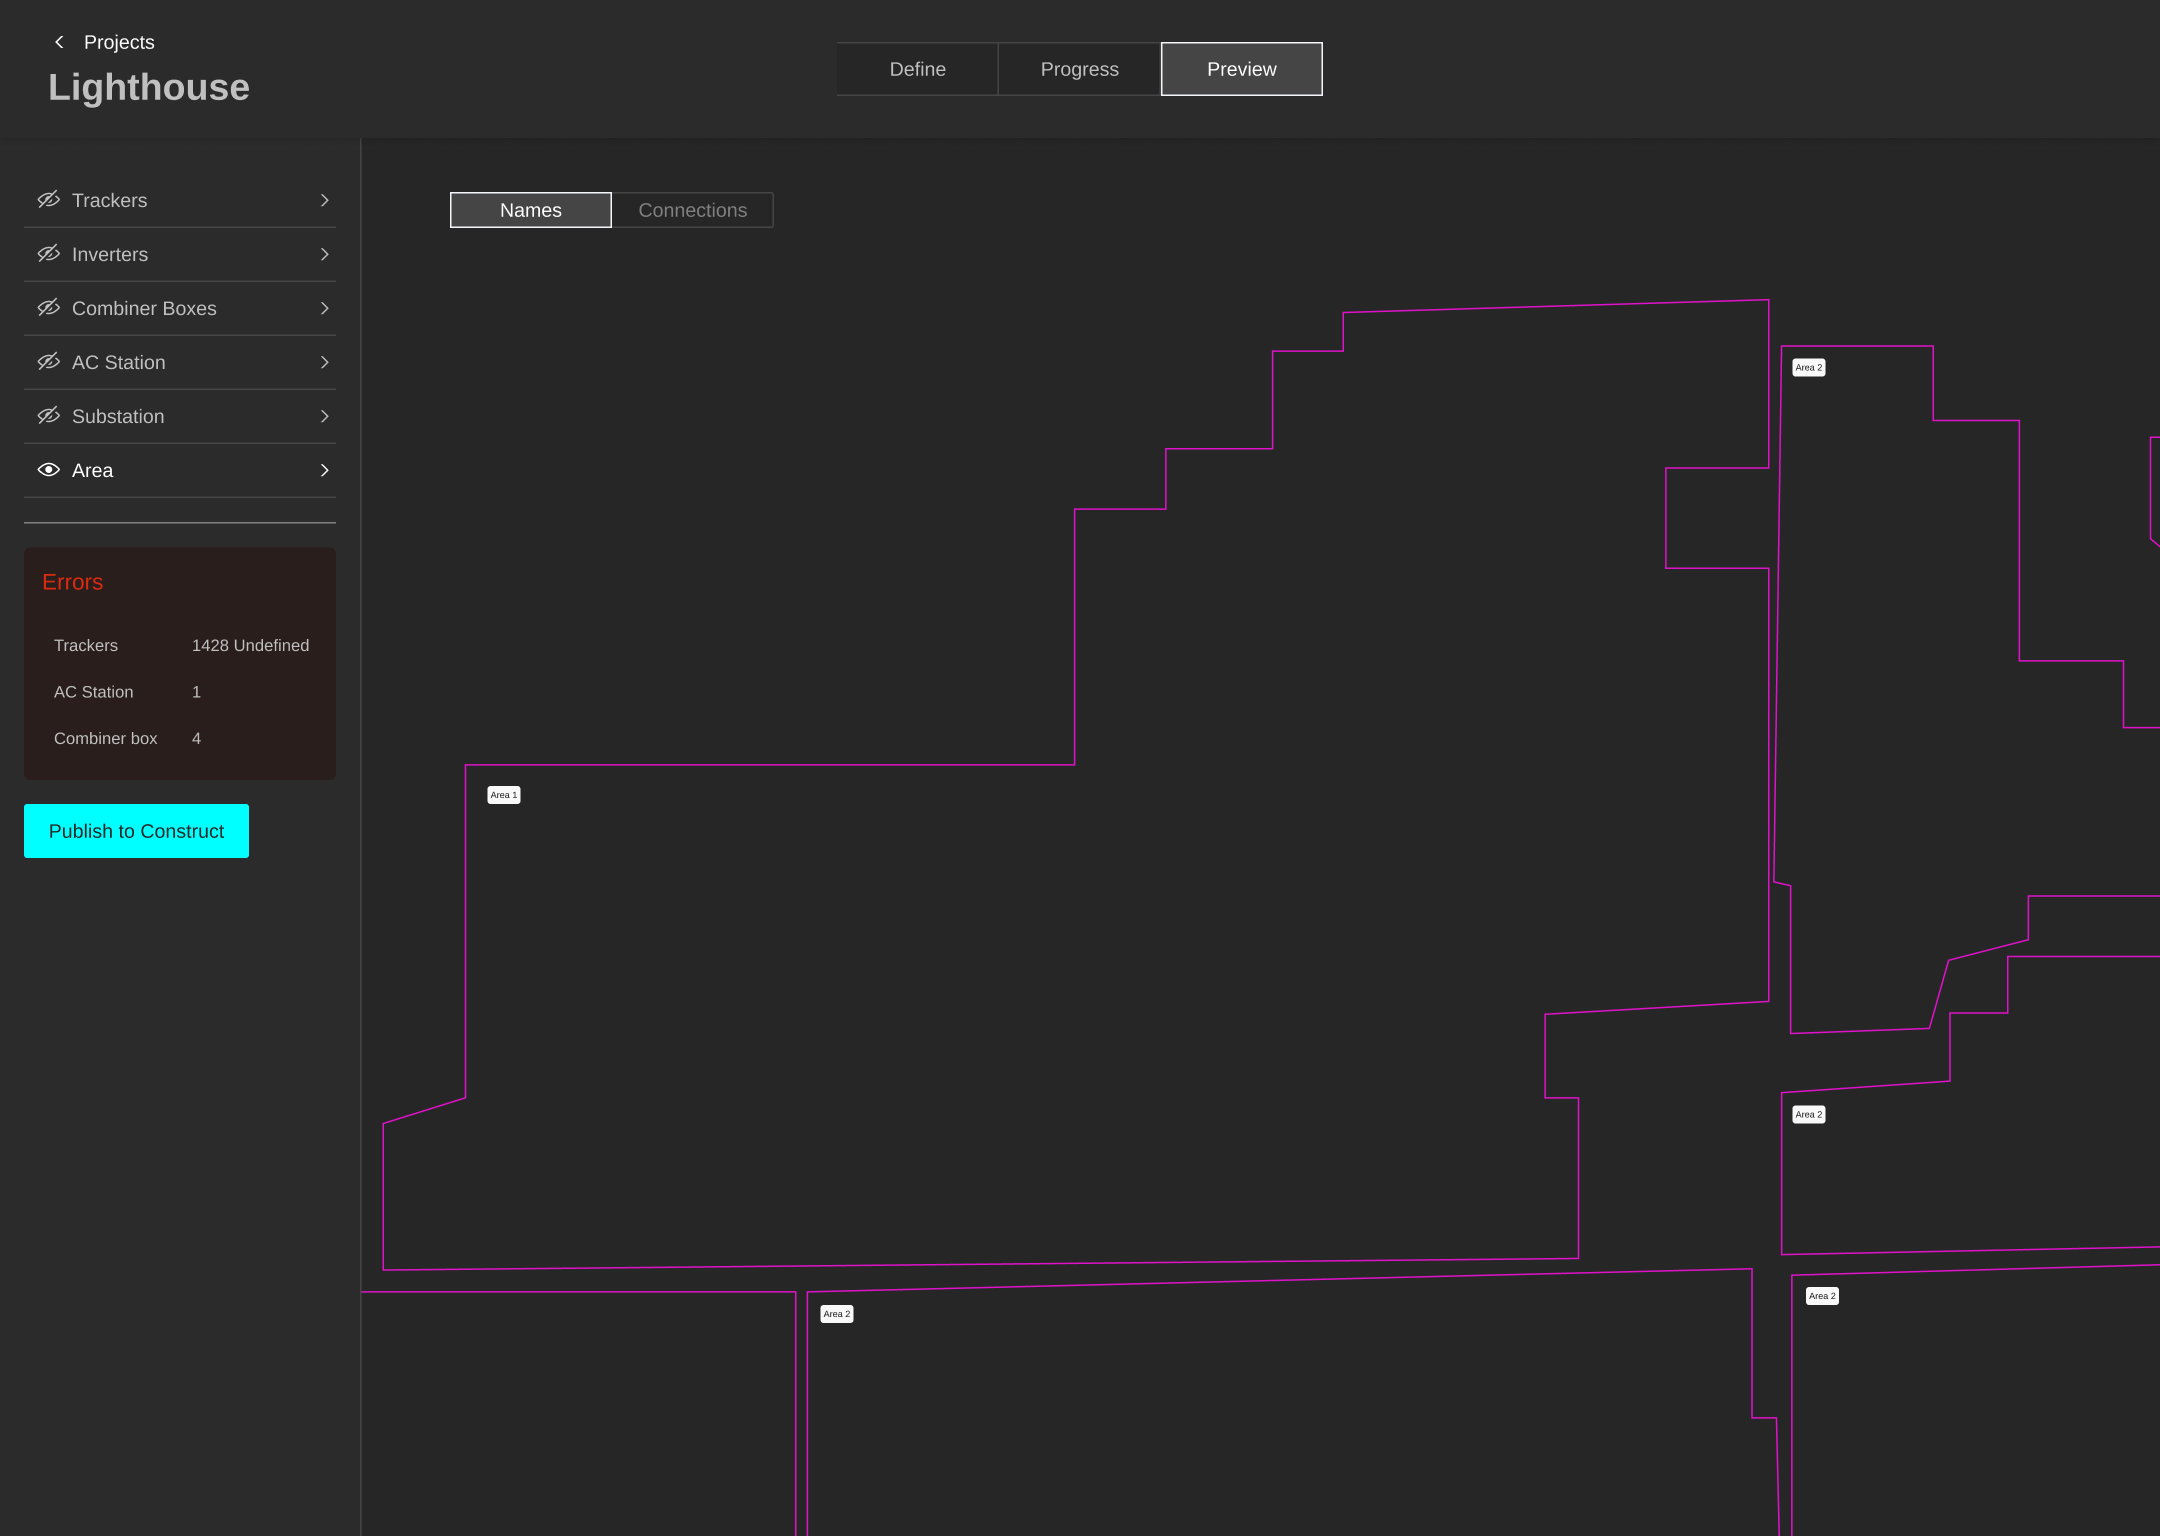Switch to the Define tab

pos(917,69)
